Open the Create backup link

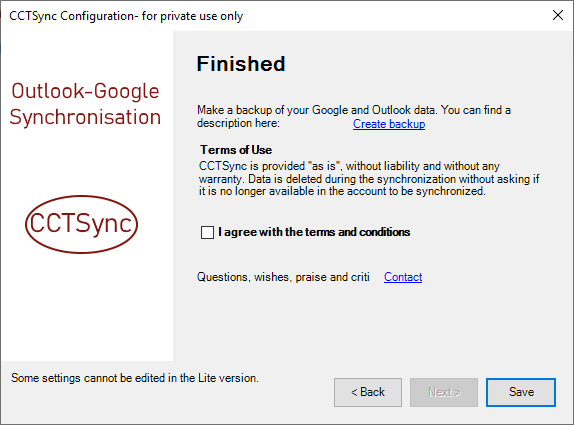pyautogui.click(x=389, y=124)
